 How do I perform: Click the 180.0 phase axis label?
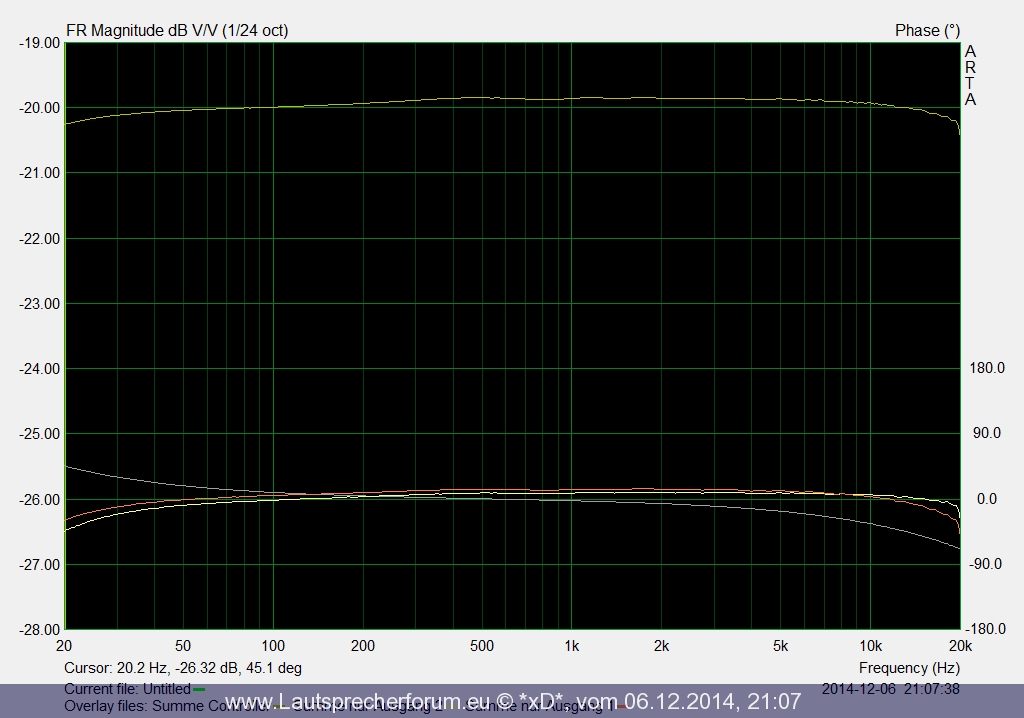tap(988, 369)
